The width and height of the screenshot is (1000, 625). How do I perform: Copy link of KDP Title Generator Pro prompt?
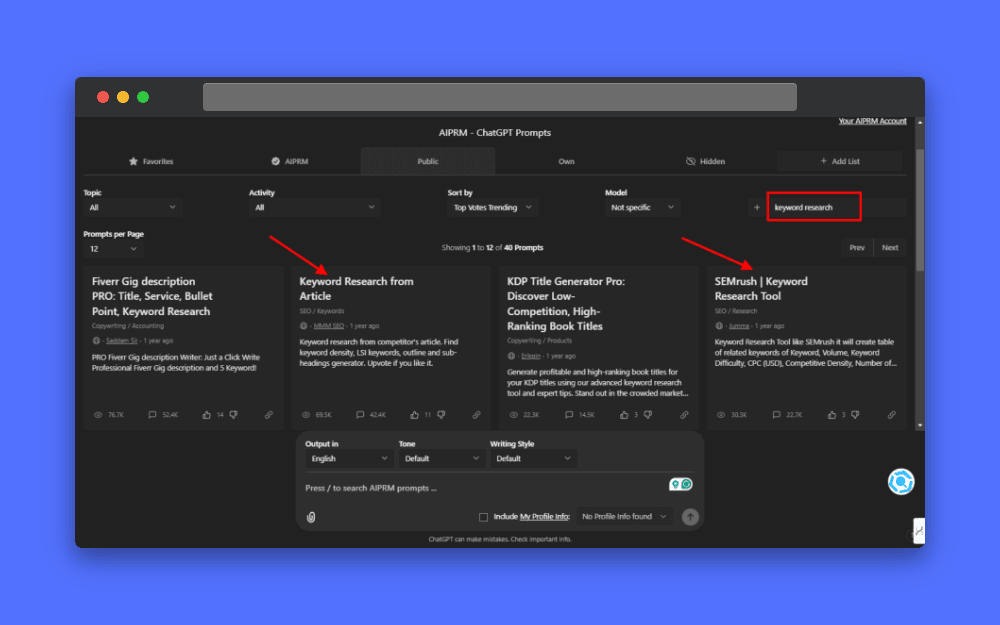pyautogui.click(x=684, y=415)
